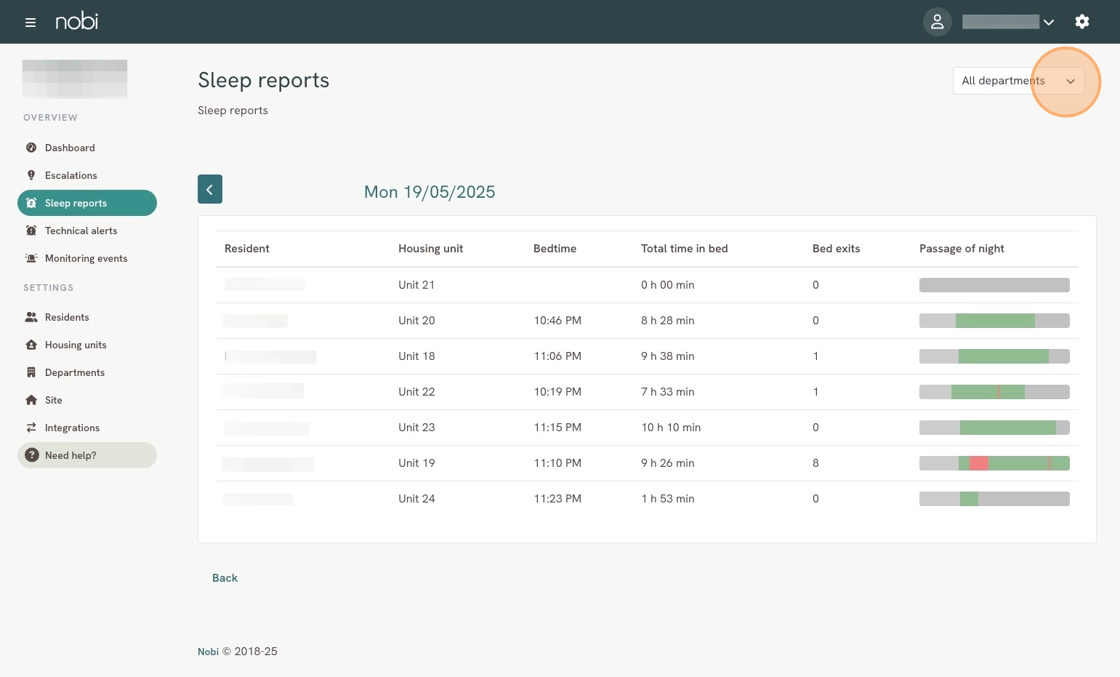Click the Back link
Viewport: 1120px width, 677px height.
(225, 578)
